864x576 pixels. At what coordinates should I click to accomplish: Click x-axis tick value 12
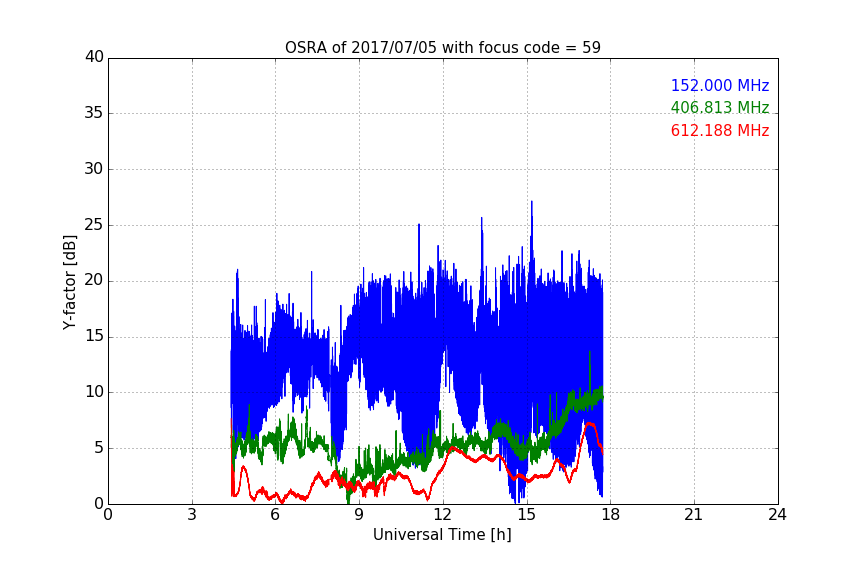pos(443,515)
